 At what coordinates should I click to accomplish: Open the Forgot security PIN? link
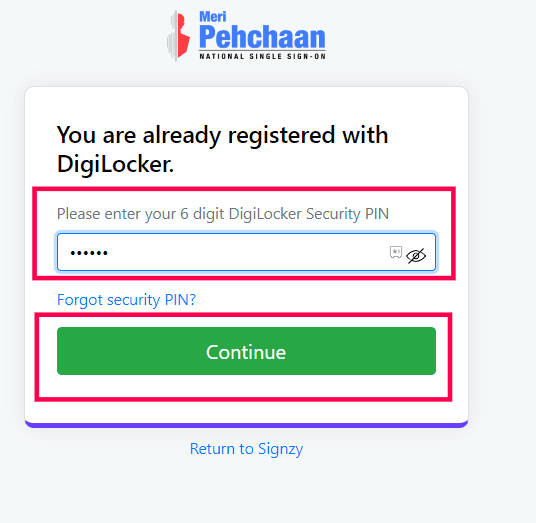126,300
